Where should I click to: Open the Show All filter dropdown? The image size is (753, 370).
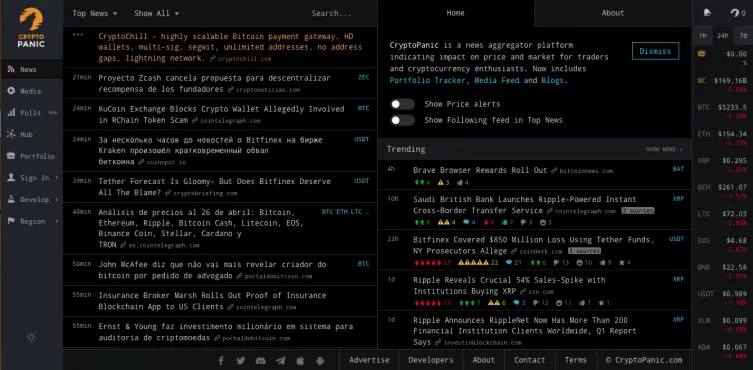click(157, 13)
